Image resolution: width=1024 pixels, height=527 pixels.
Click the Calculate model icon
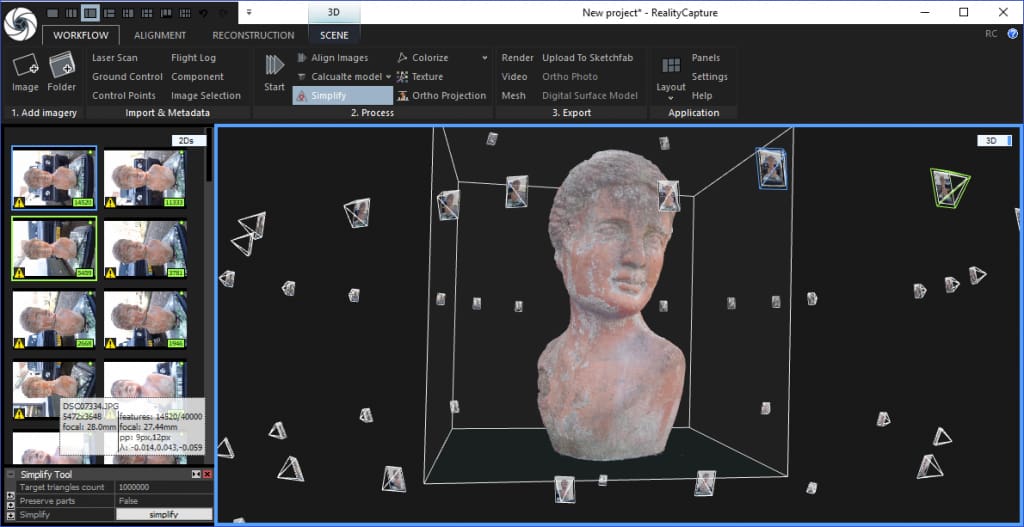coord(302,76)
